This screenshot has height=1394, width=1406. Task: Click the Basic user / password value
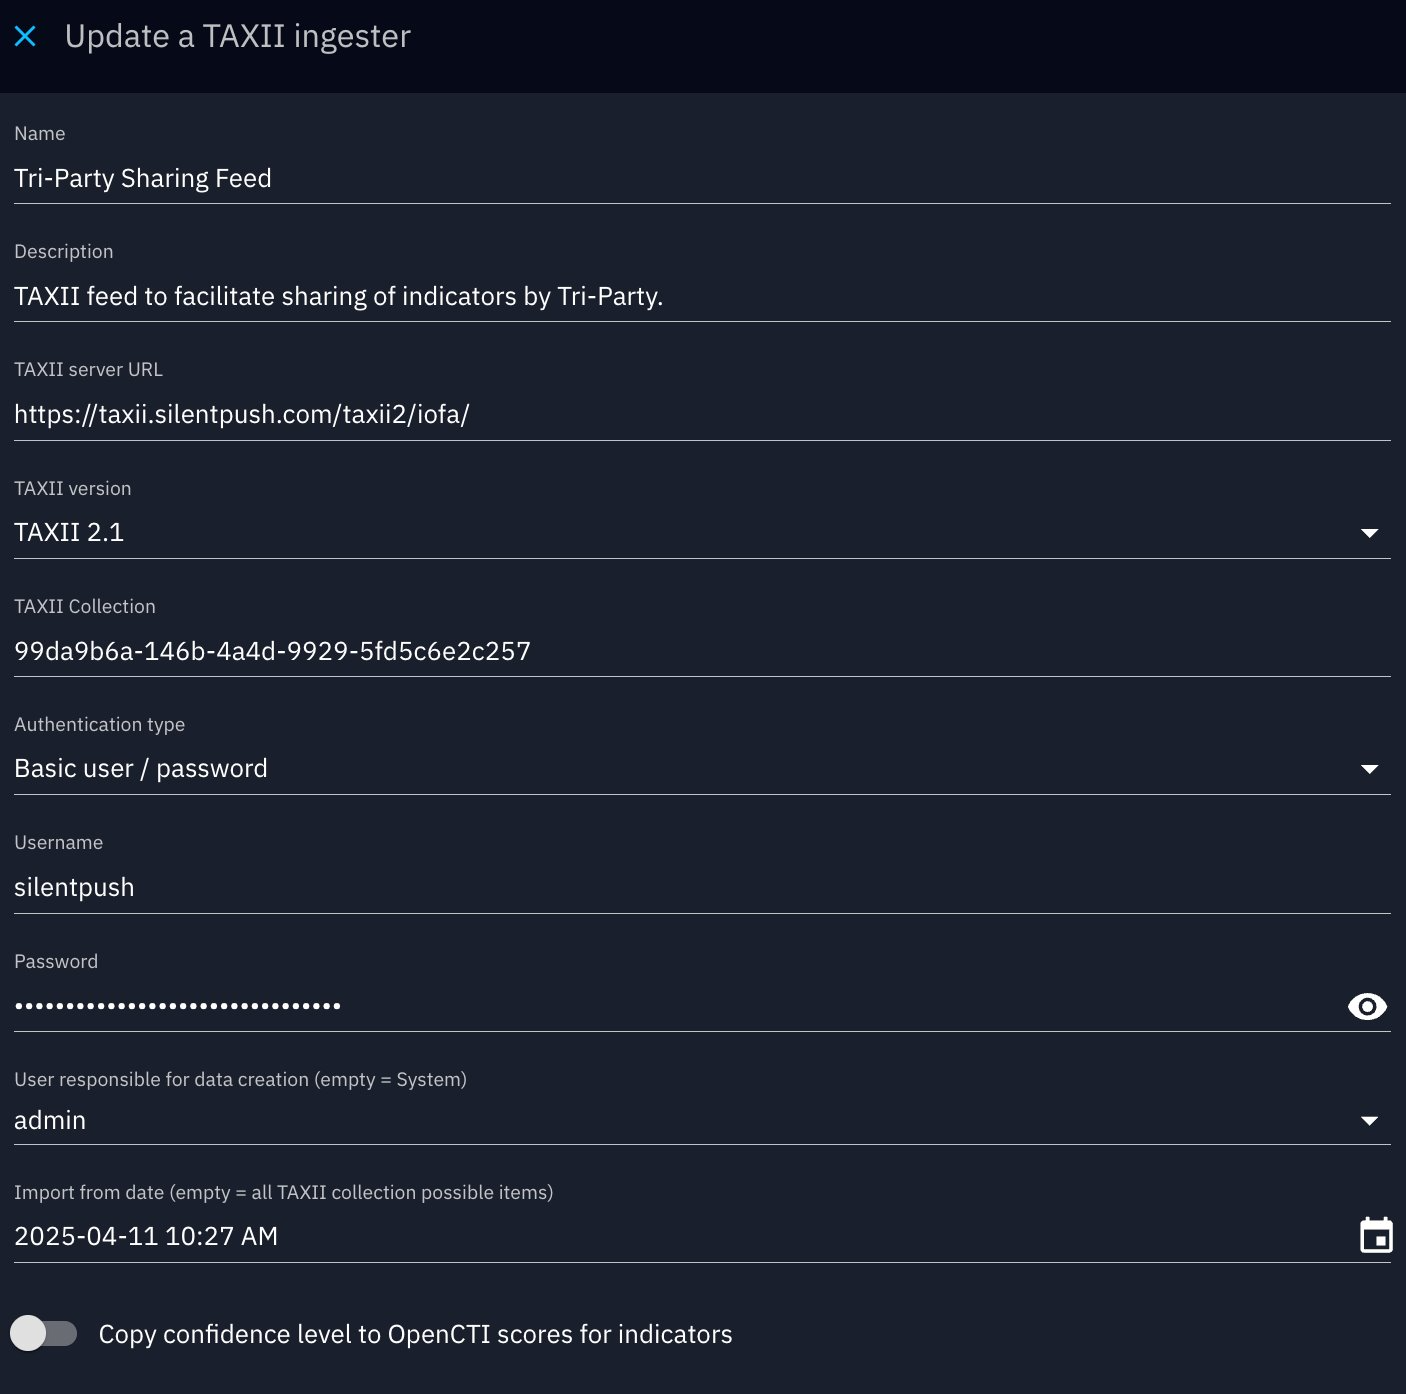pos(141,768)
